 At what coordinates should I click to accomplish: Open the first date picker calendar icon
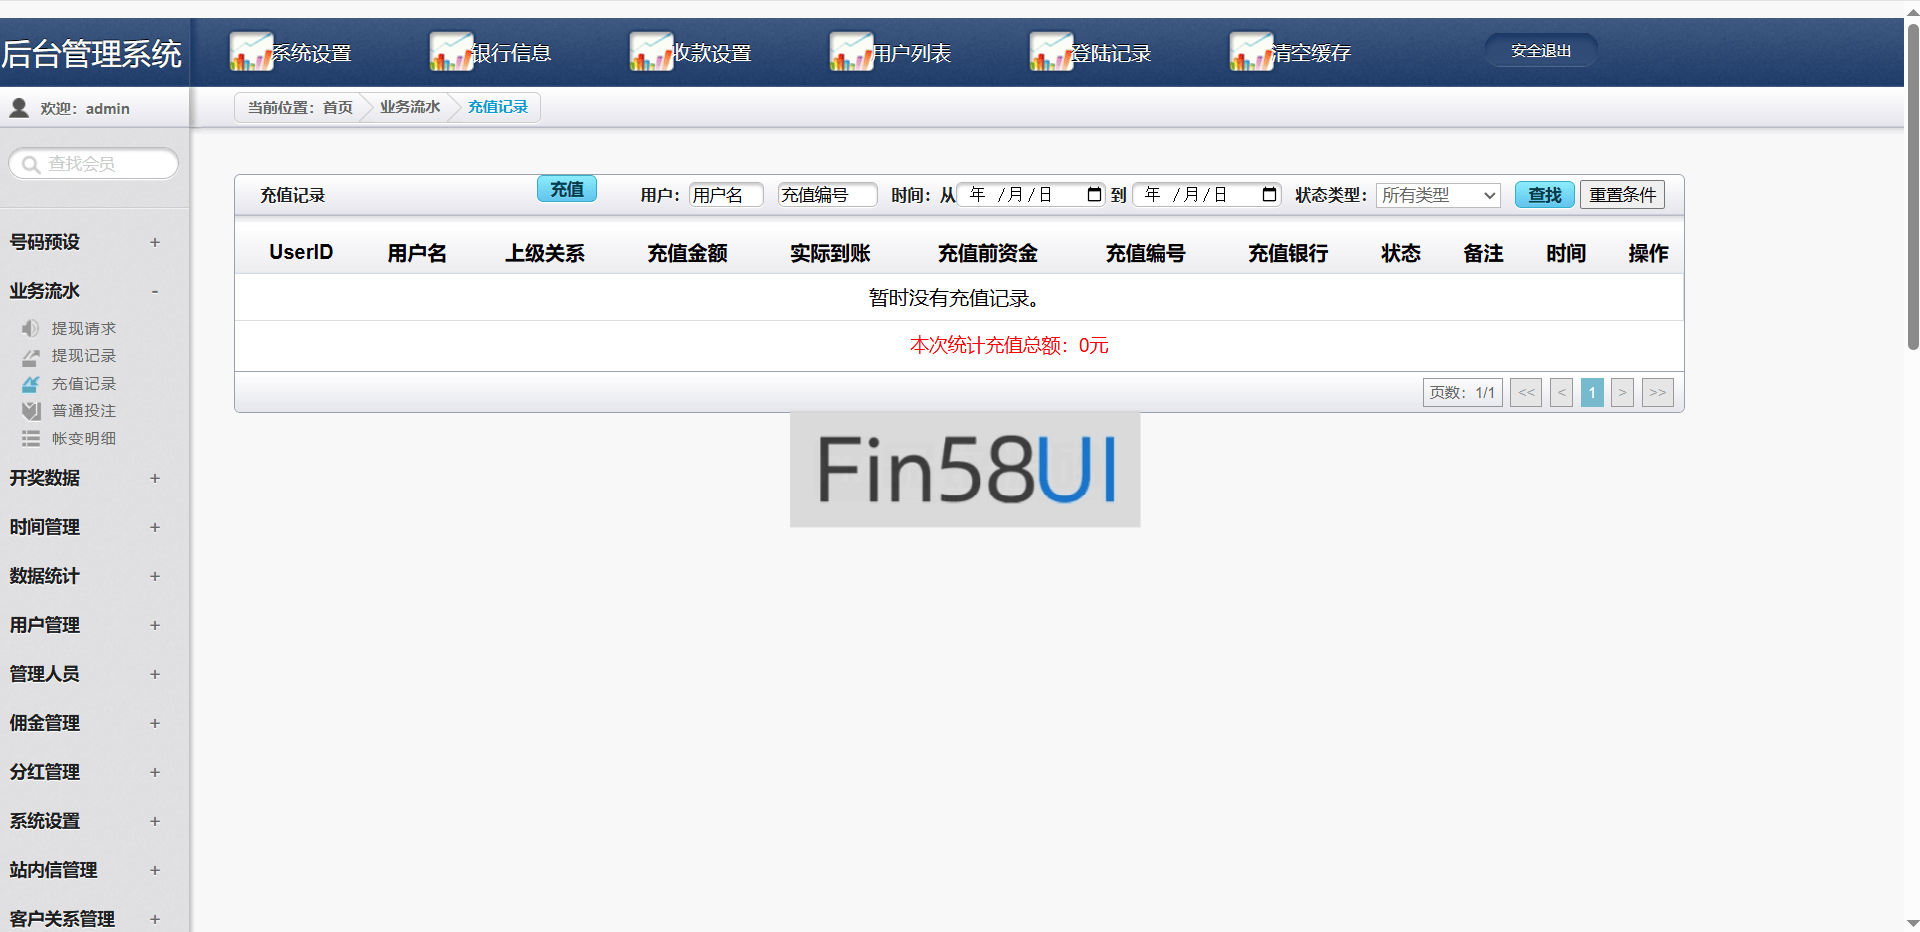point(1092,194)
